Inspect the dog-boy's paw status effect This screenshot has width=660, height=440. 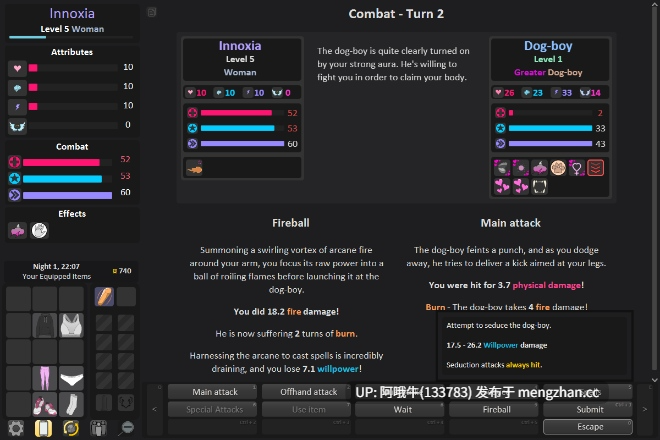click(558, 168)
